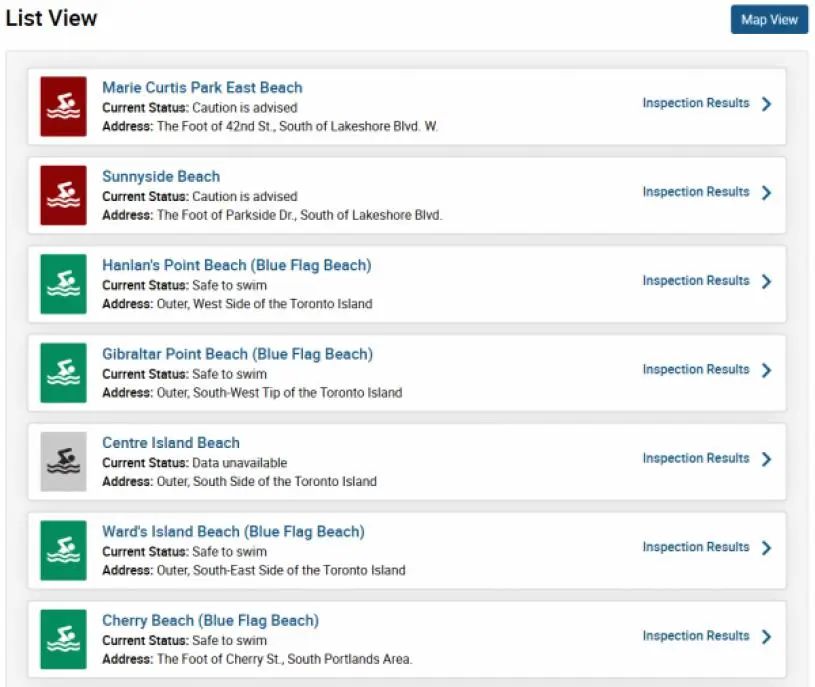This screenshot has height=687, width=815.
Task: Click the chevron arrow in Sunnyside Beach row
Action: [766, 193]
